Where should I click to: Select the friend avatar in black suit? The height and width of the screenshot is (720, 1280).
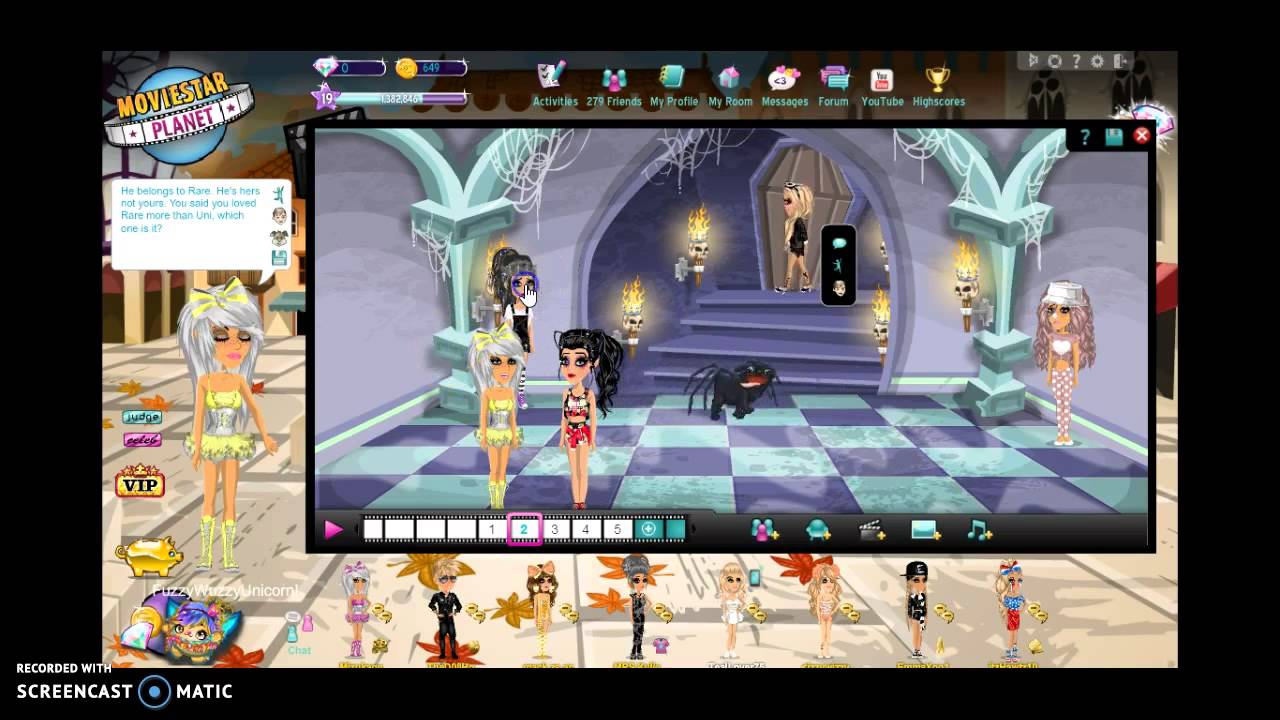pos(444,609)
